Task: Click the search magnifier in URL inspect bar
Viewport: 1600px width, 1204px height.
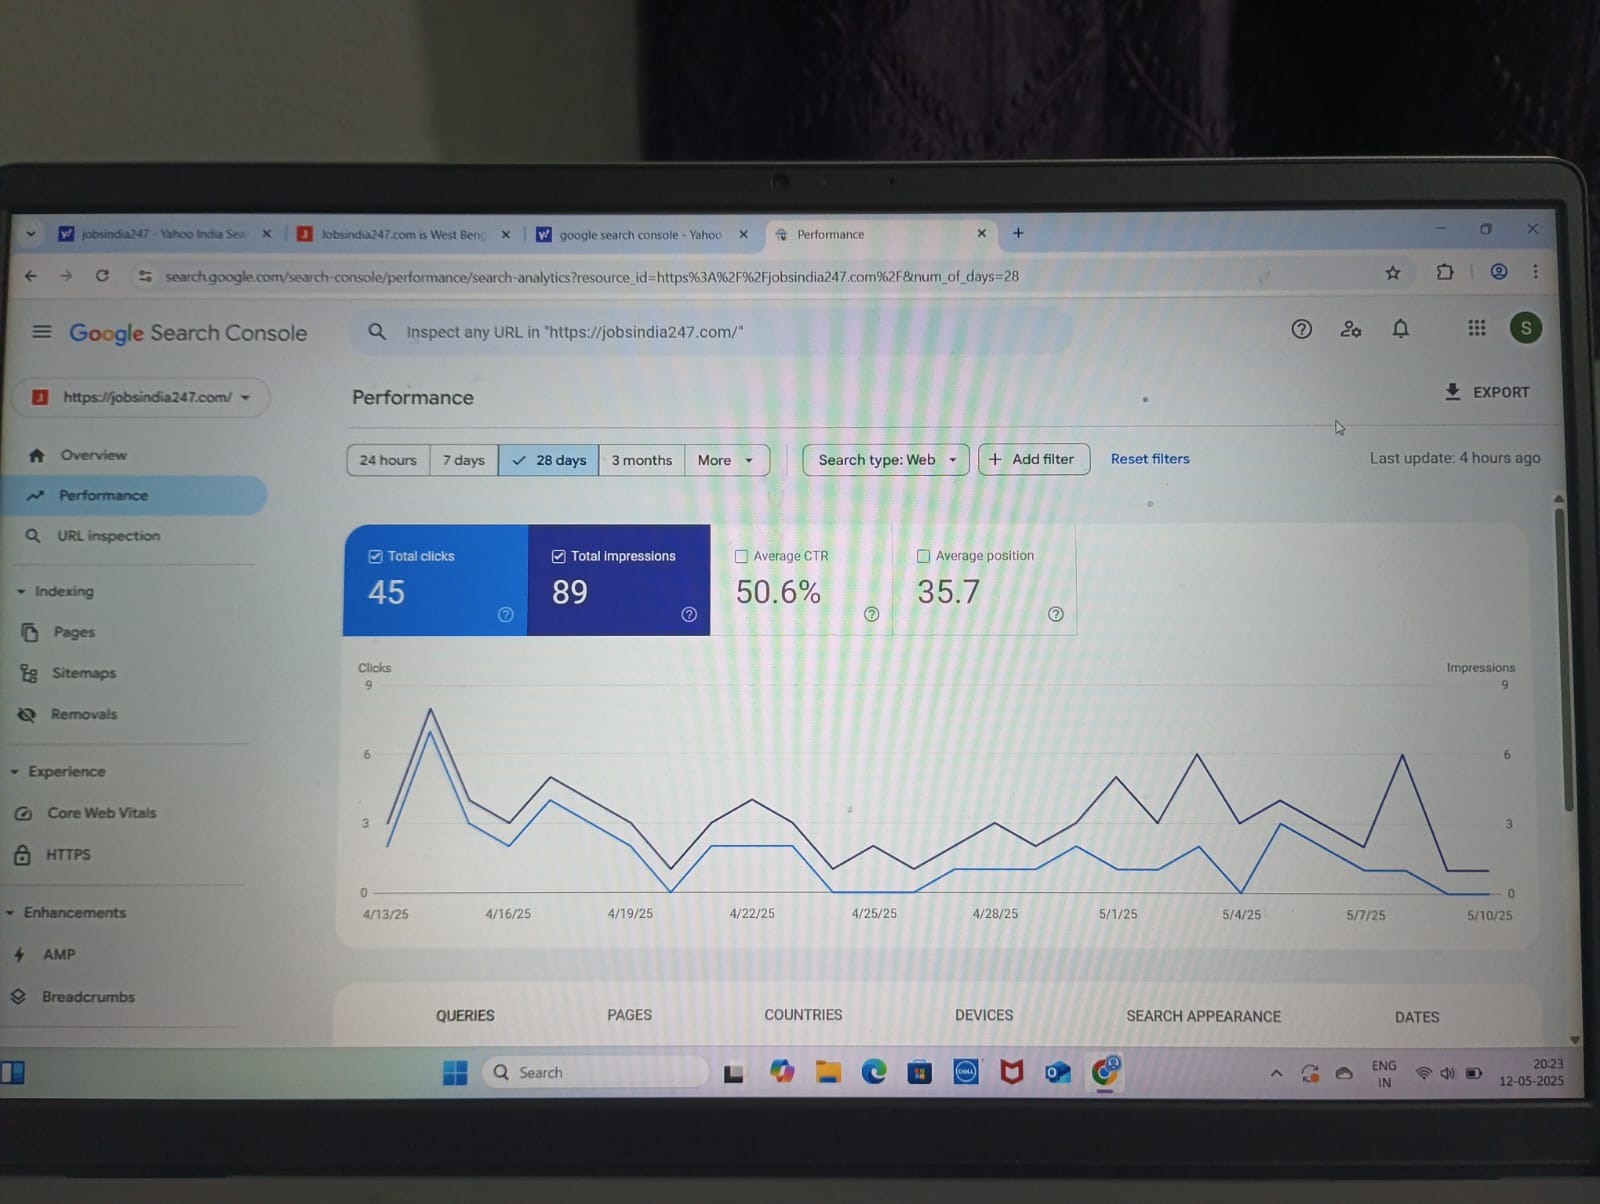Action: pyautogui.click(x=377, y=331)
